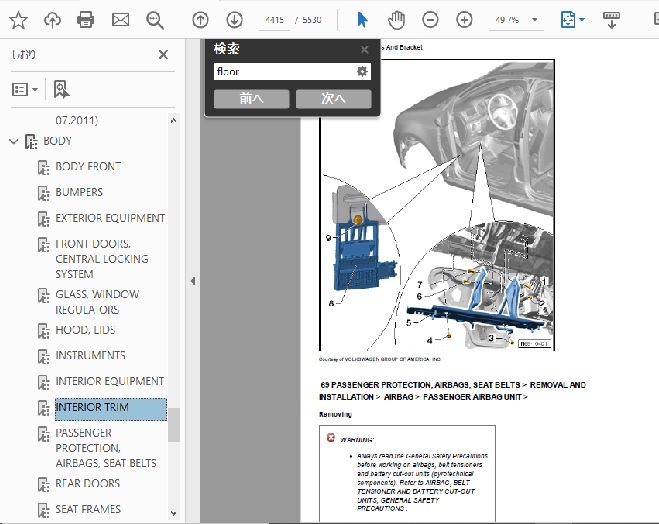Viewport: 659px width, 524px height.
Task: Select the hand pan tool
Action: click(396, 20)
